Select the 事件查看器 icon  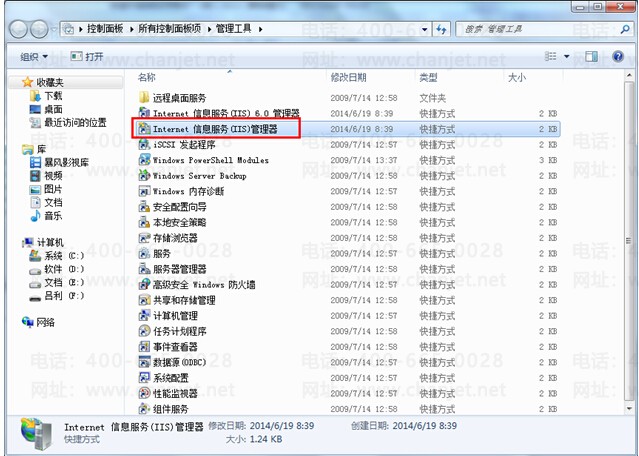144,346
